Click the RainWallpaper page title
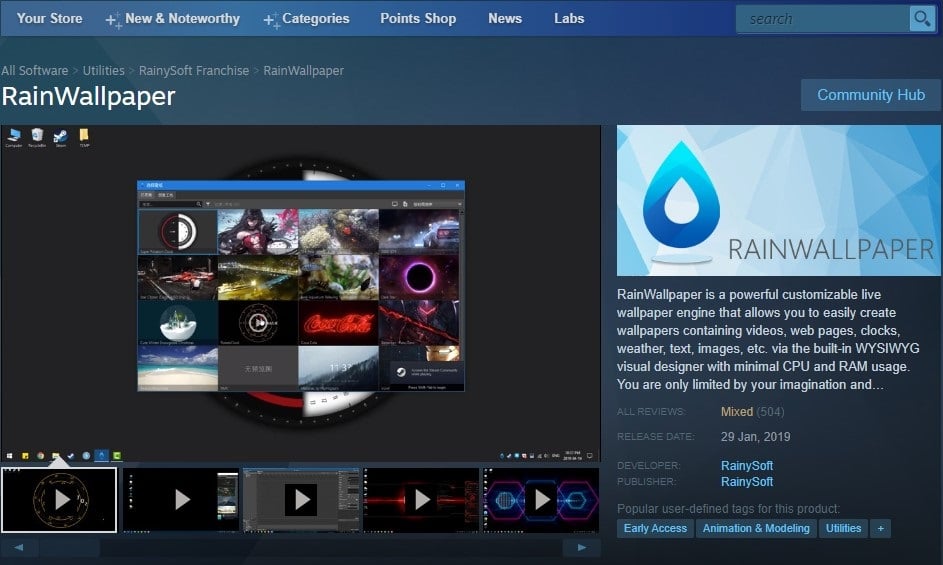This screenshot has width=943, height=565. [x=88, y=96]
